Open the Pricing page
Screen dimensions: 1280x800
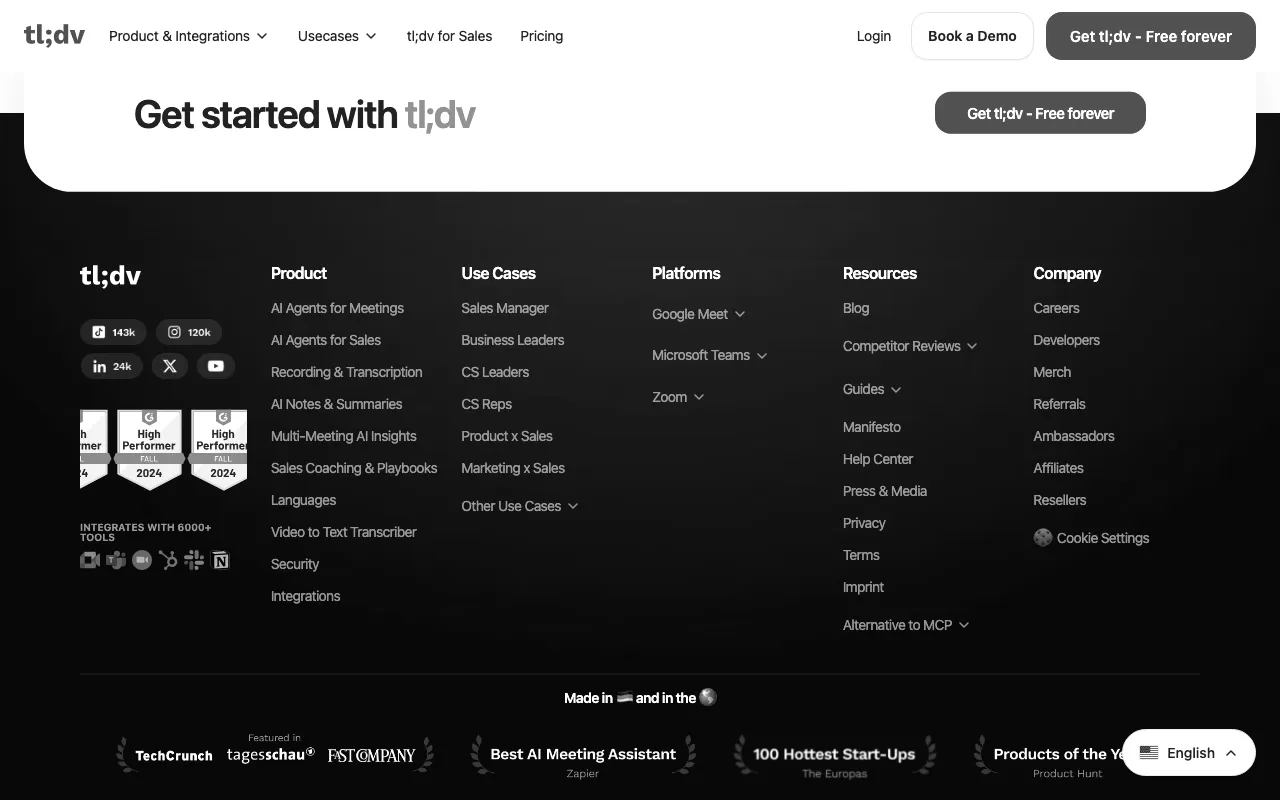tap(541, 36)
